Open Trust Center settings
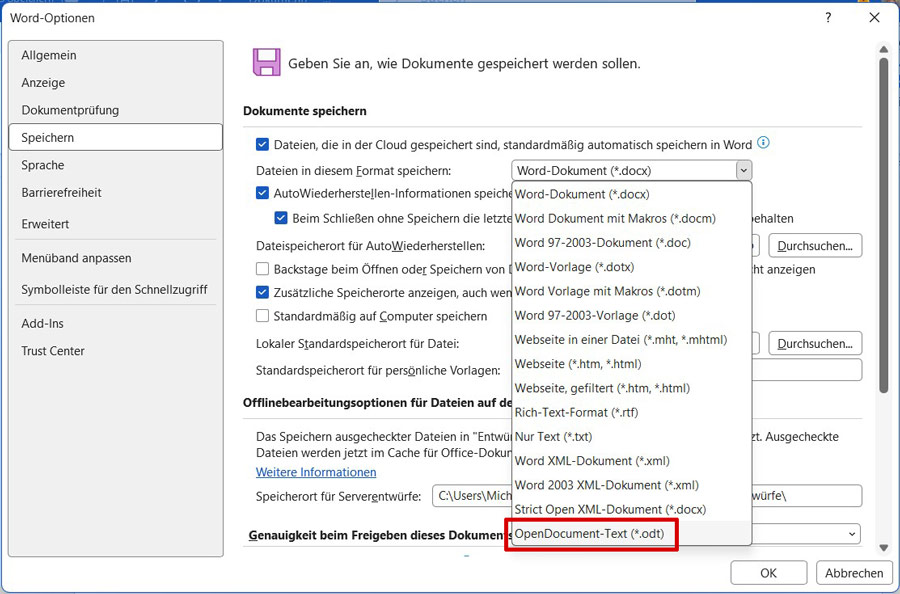This screenshot has width=900, height=594. [115, 351]
